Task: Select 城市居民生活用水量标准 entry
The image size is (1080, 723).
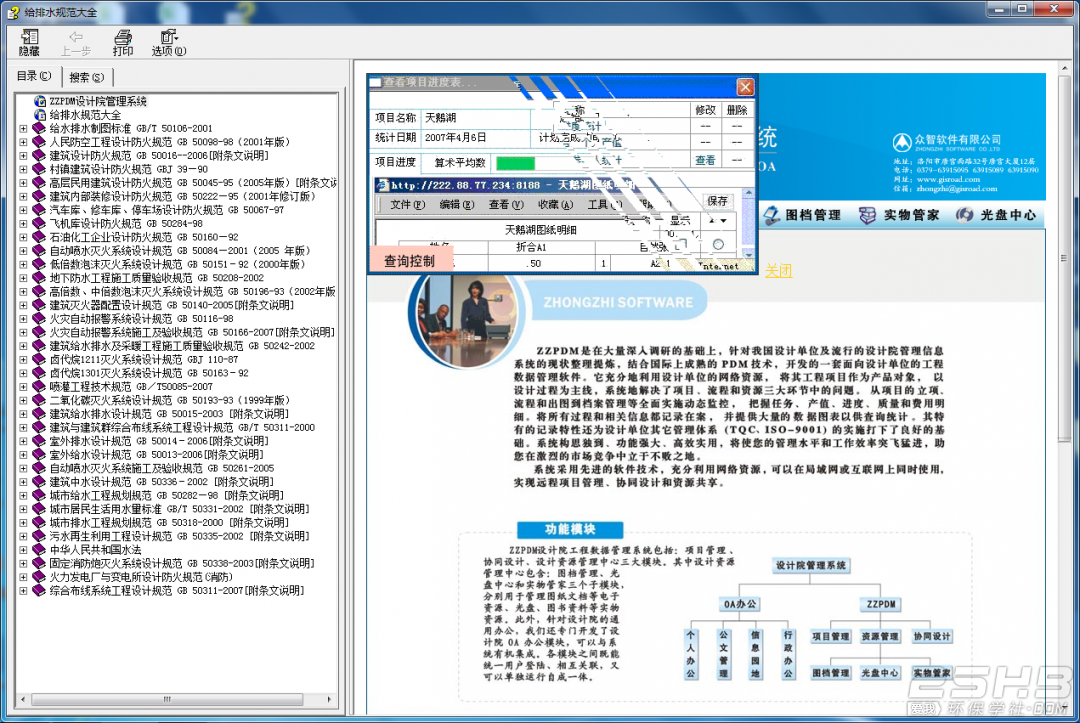Action: click(179, 510)
